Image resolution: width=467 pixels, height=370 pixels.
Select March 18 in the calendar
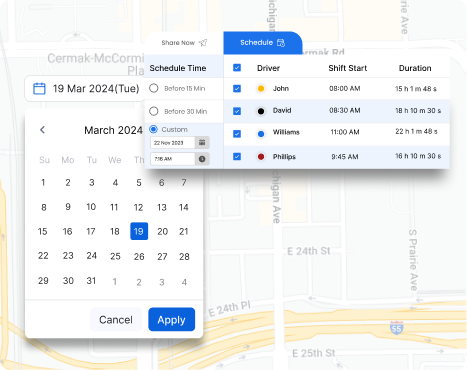[x=115, y=231]
